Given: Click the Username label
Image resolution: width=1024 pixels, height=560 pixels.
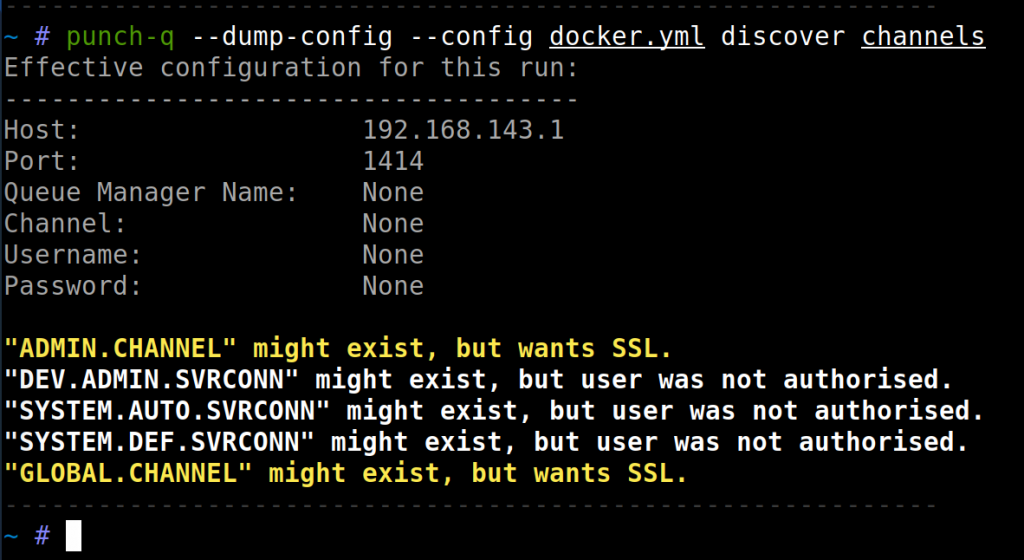Looking at the screenshot, I should (x=73, y=255).
